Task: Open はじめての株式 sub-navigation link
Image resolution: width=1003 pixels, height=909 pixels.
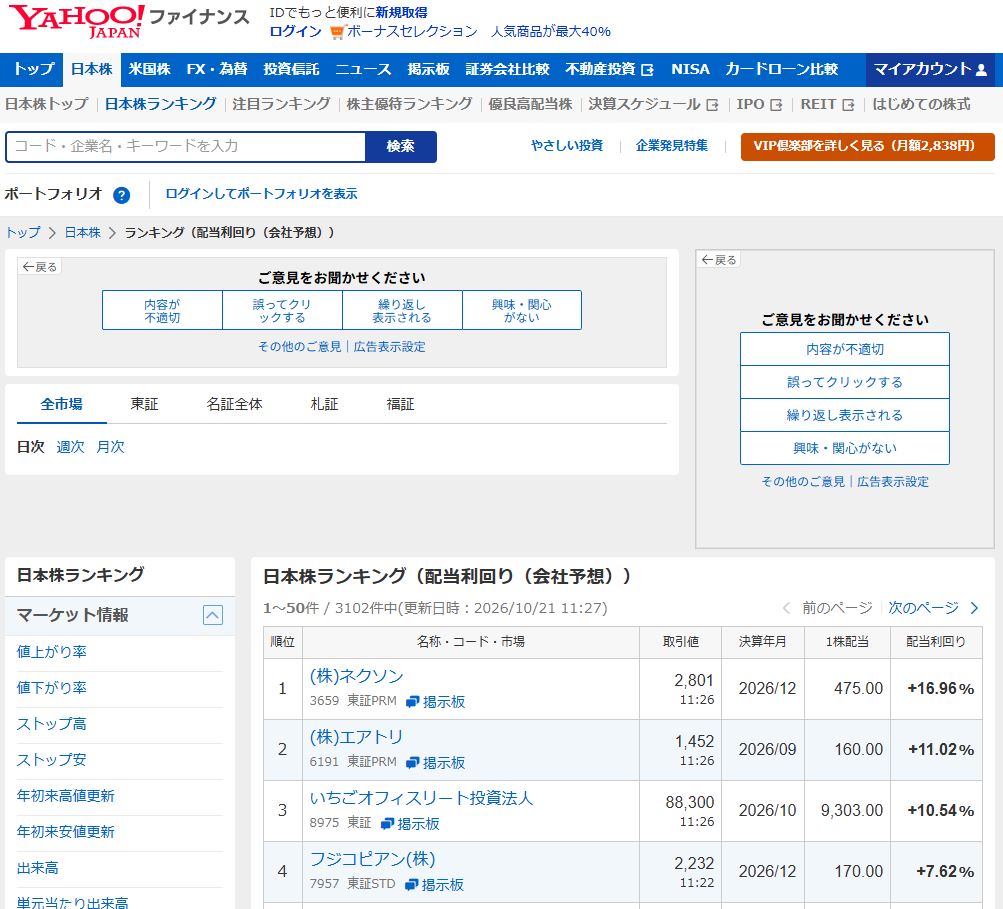Action: click(x=921, y=104)
